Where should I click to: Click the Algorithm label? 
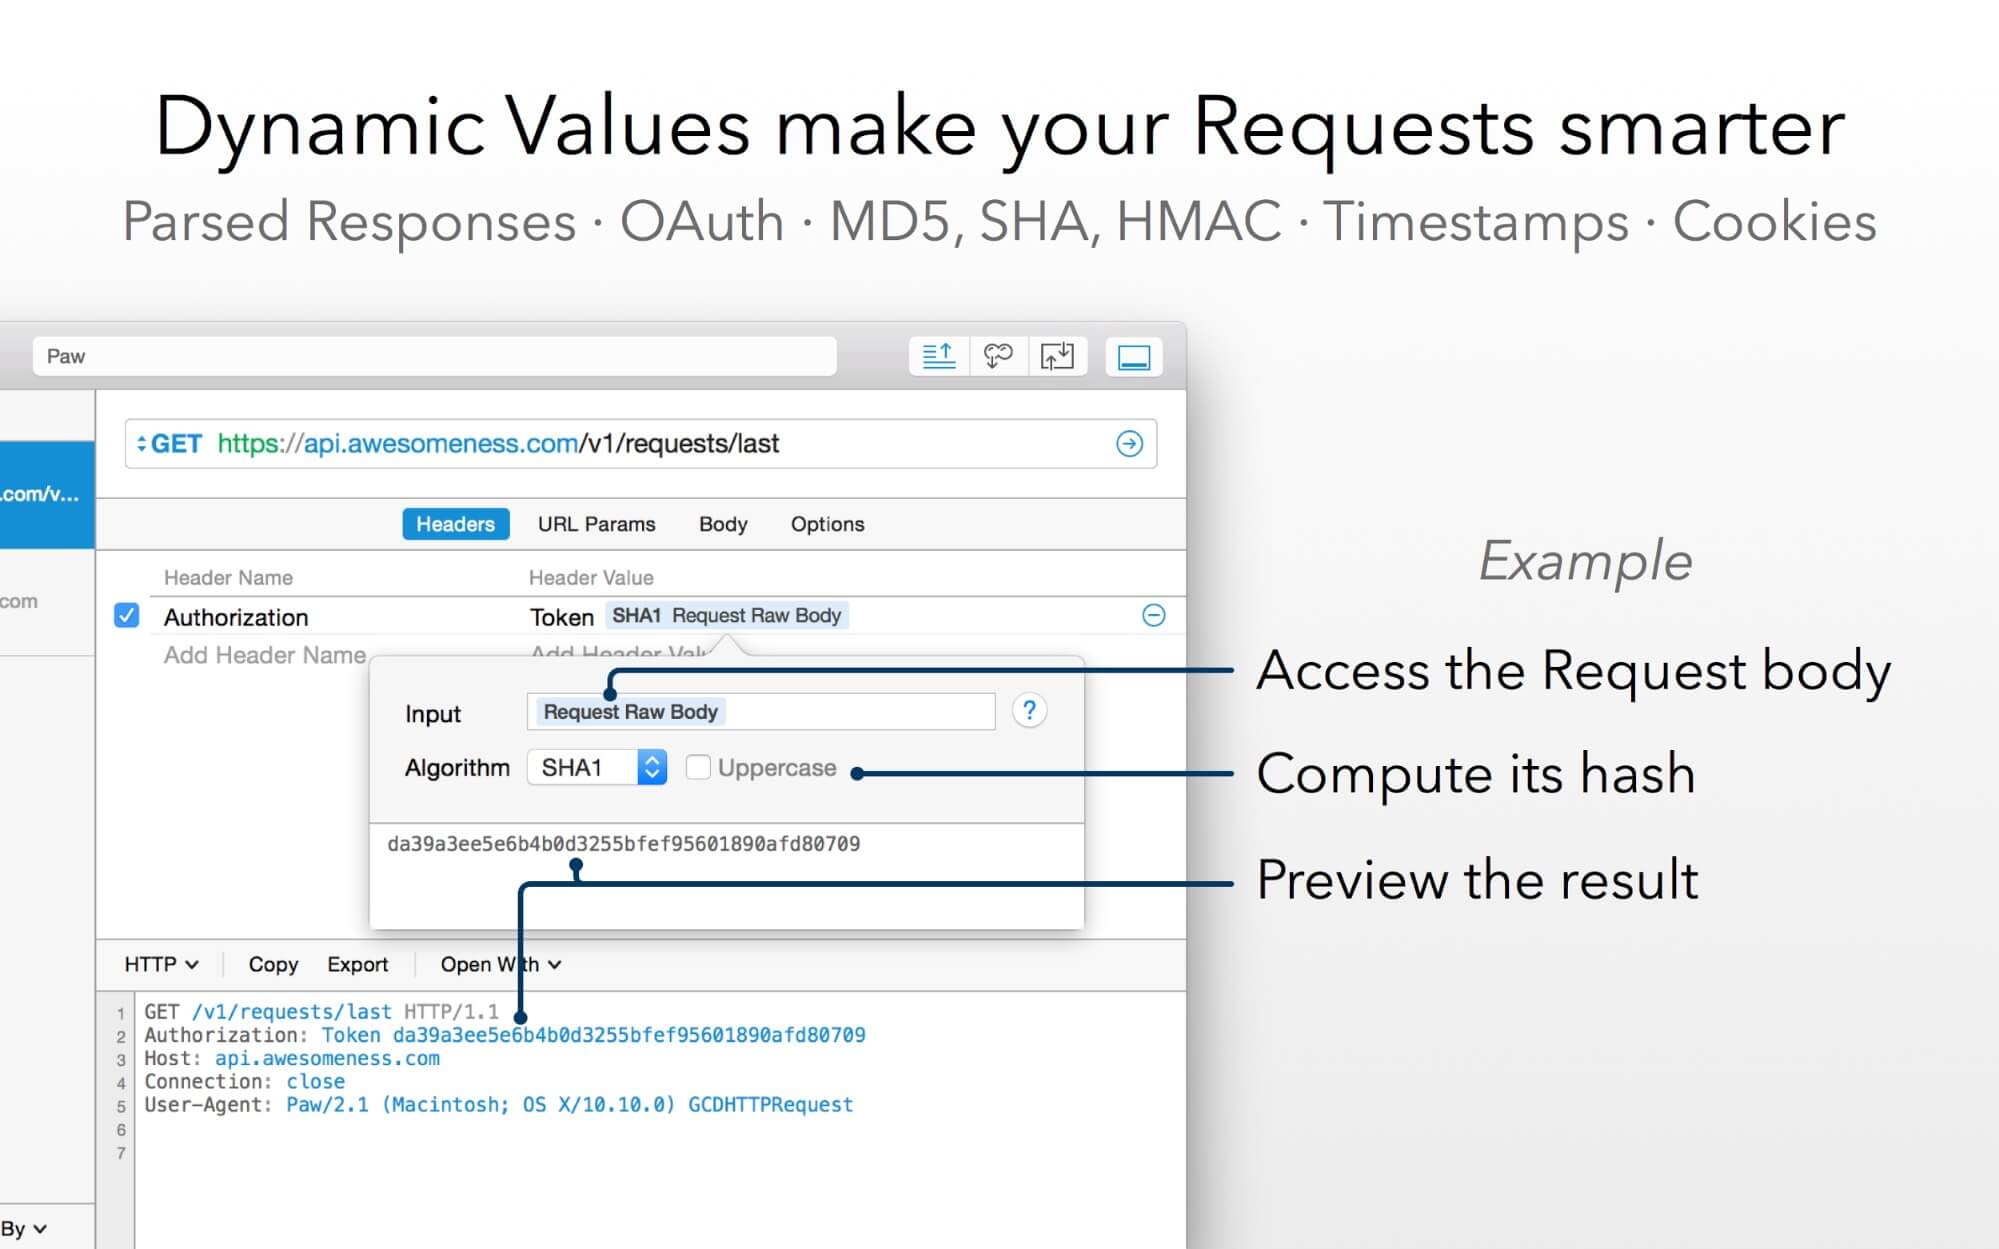(x=457, y=767)
